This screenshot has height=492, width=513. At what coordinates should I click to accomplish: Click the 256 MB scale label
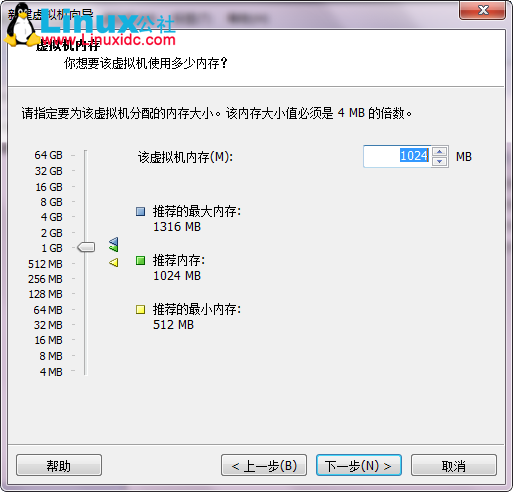tap(45, 279)
